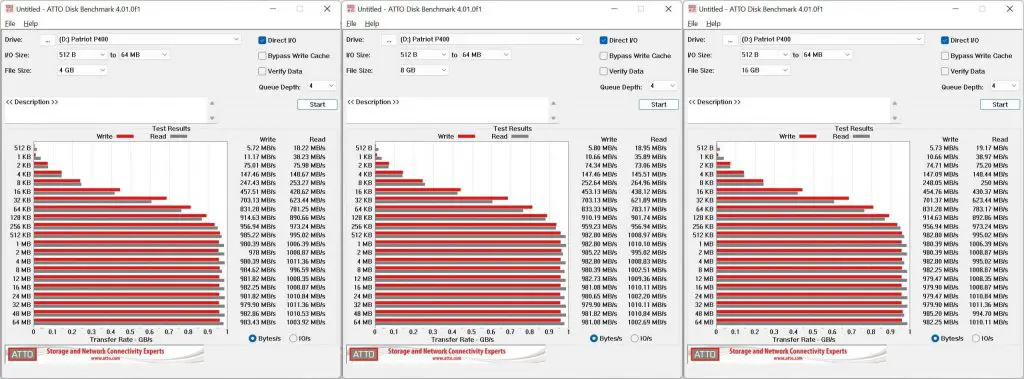Open Queue Depth dropdown in the 4 GB window
The image size is (1024, 379).
coord(321,86)
